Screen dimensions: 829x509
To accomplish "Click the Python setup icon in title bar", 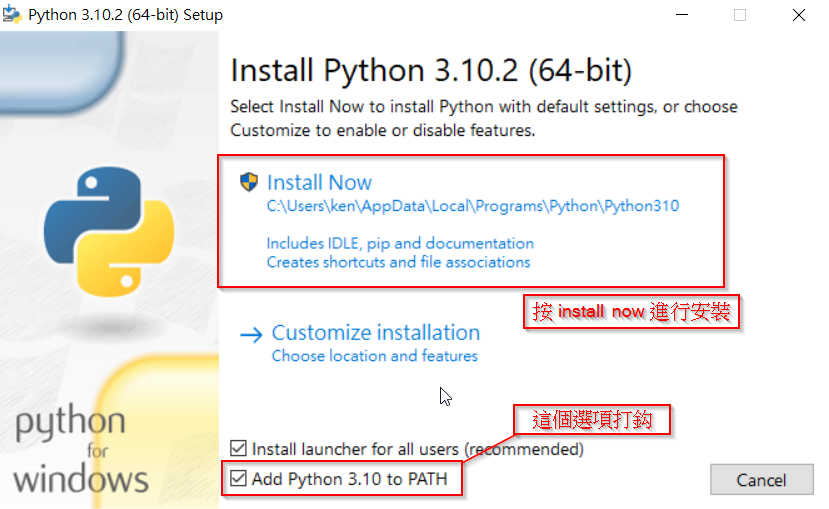I will pyautogui.click(x=13, y=15).
